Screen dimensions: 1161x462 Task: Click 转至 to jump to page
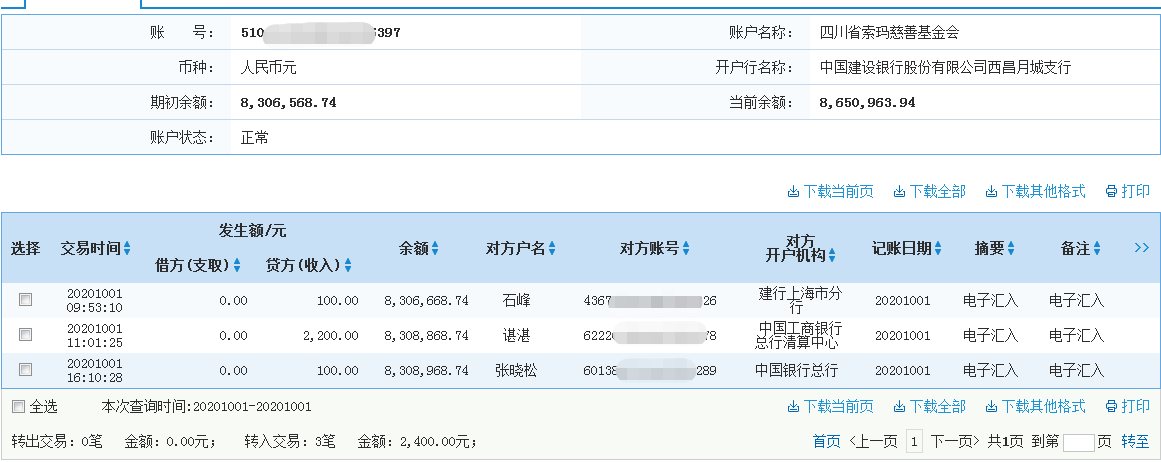coord(1135,442)
